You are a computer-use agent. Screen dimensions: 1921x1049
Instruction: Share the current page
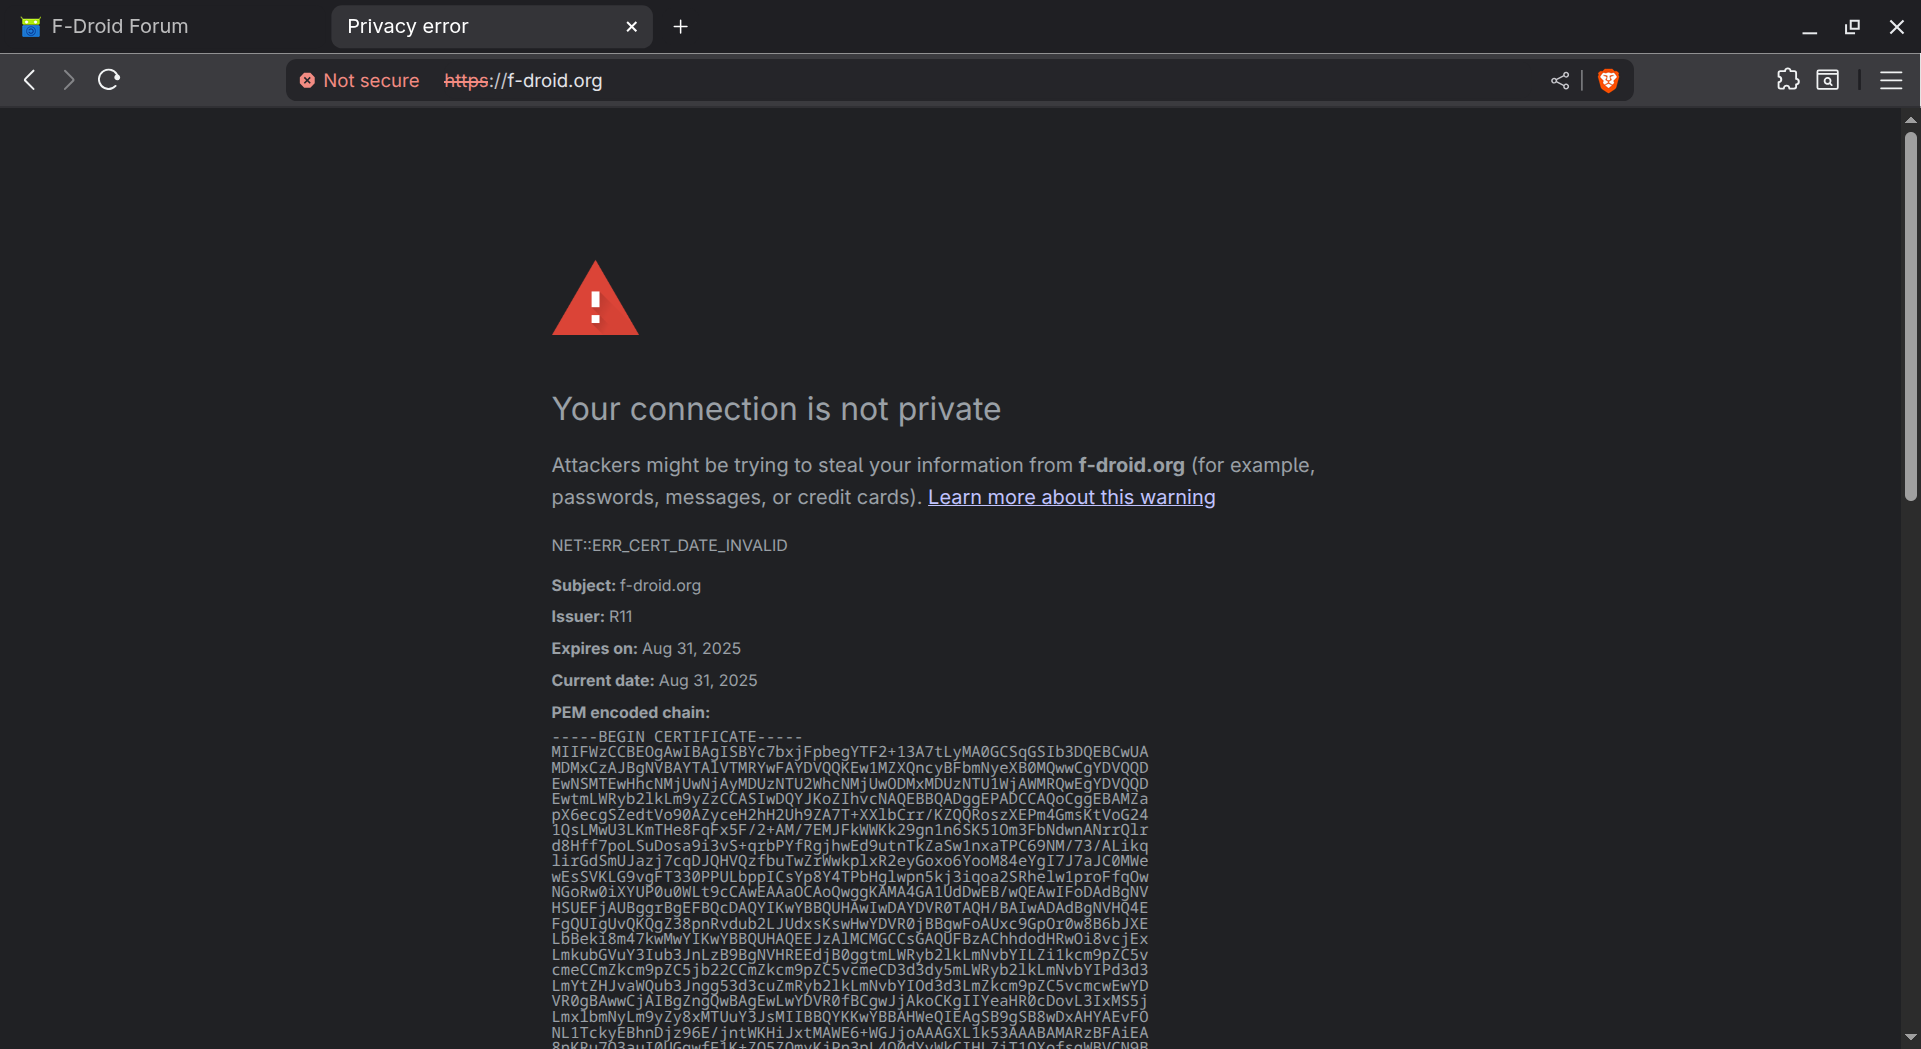(1560, 80)
